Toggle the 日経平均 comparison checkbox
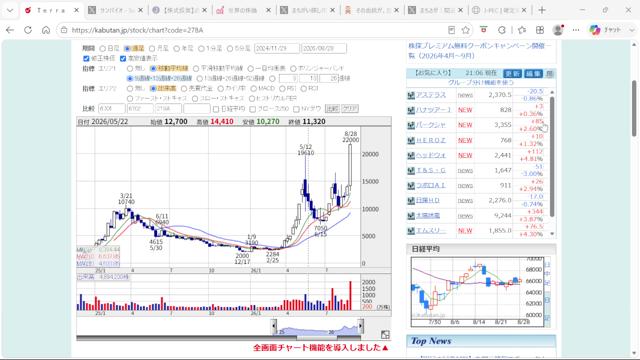 (216, 109)
